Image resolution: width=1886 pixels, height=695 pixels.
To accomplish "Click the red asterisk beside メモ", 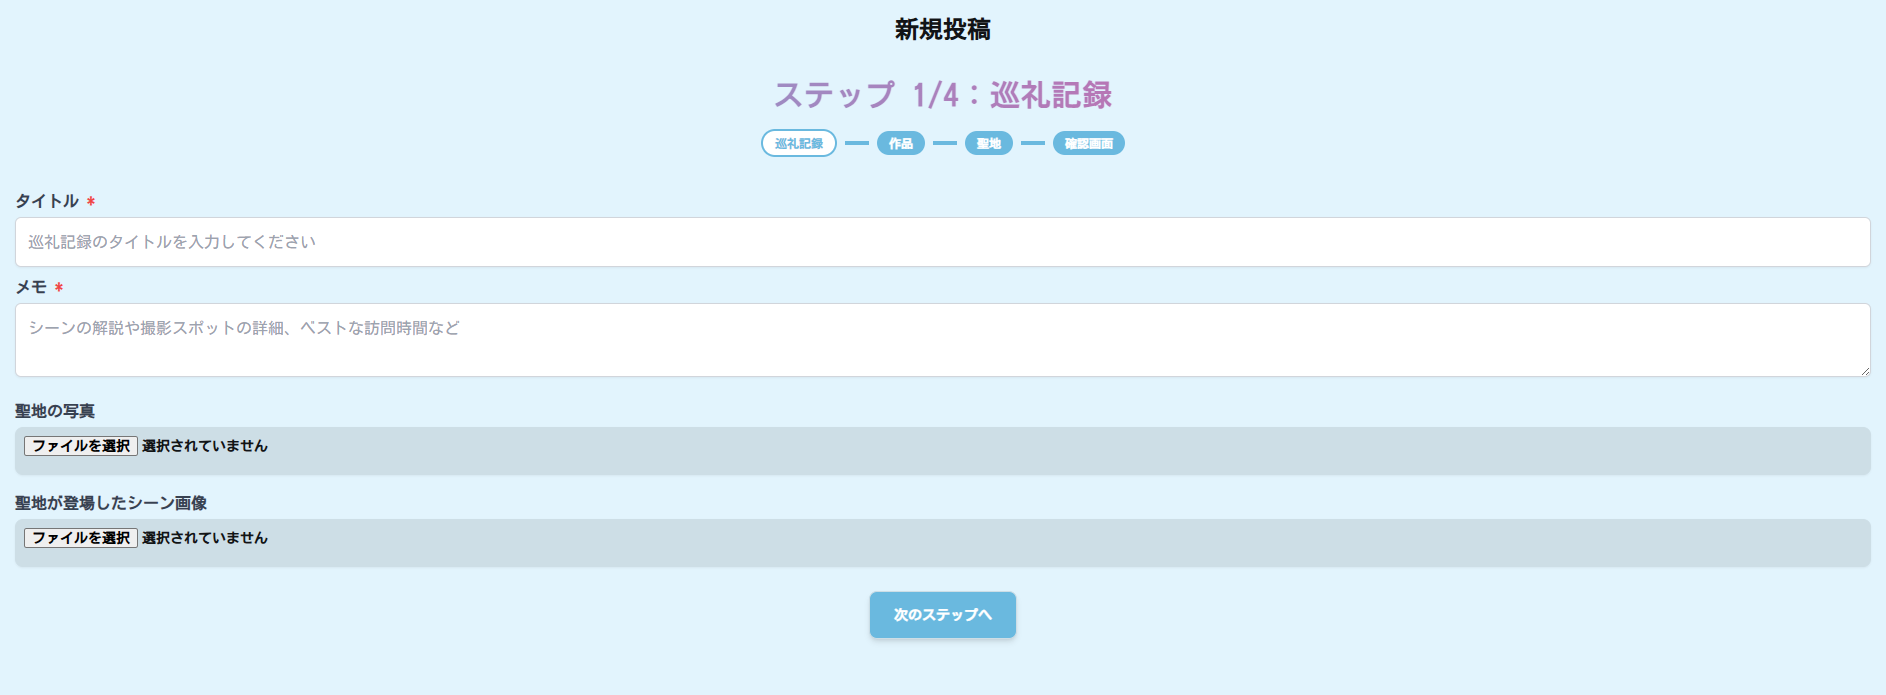I will pos(58,287).
